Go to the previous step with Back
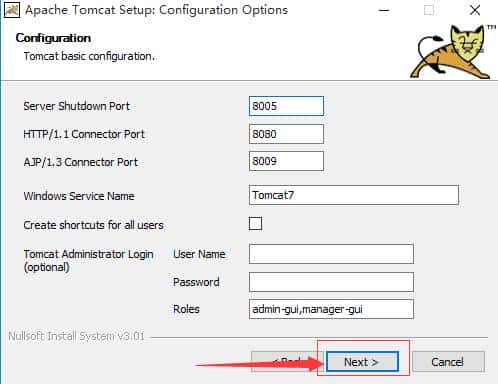The image size is (498, 384). 284,362
